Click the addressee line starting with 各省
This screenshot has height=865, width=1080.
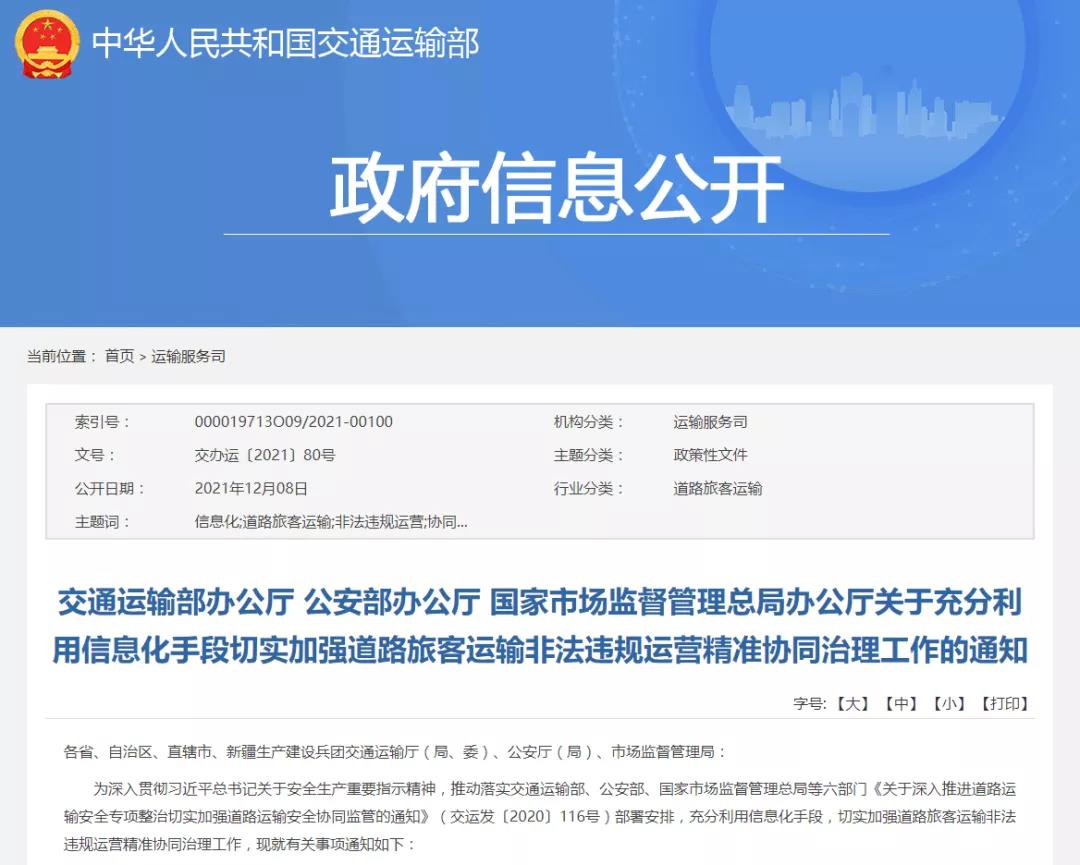395,751
